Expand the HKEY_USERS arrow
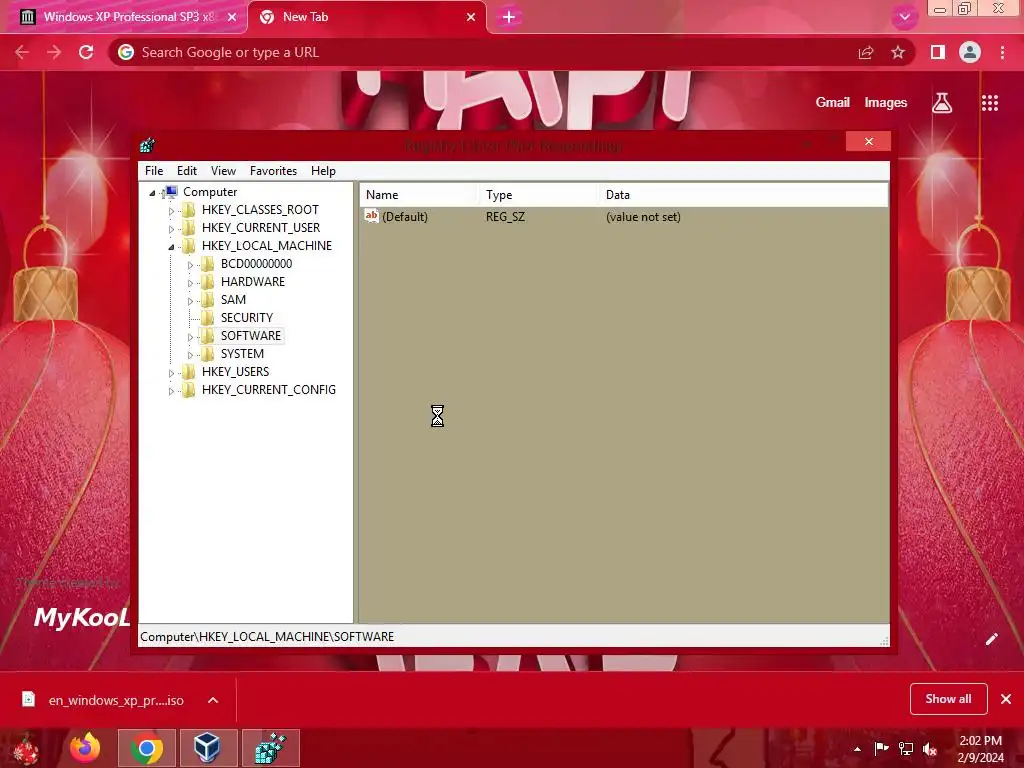This screenshot has width=1024, height=768. 171,373
